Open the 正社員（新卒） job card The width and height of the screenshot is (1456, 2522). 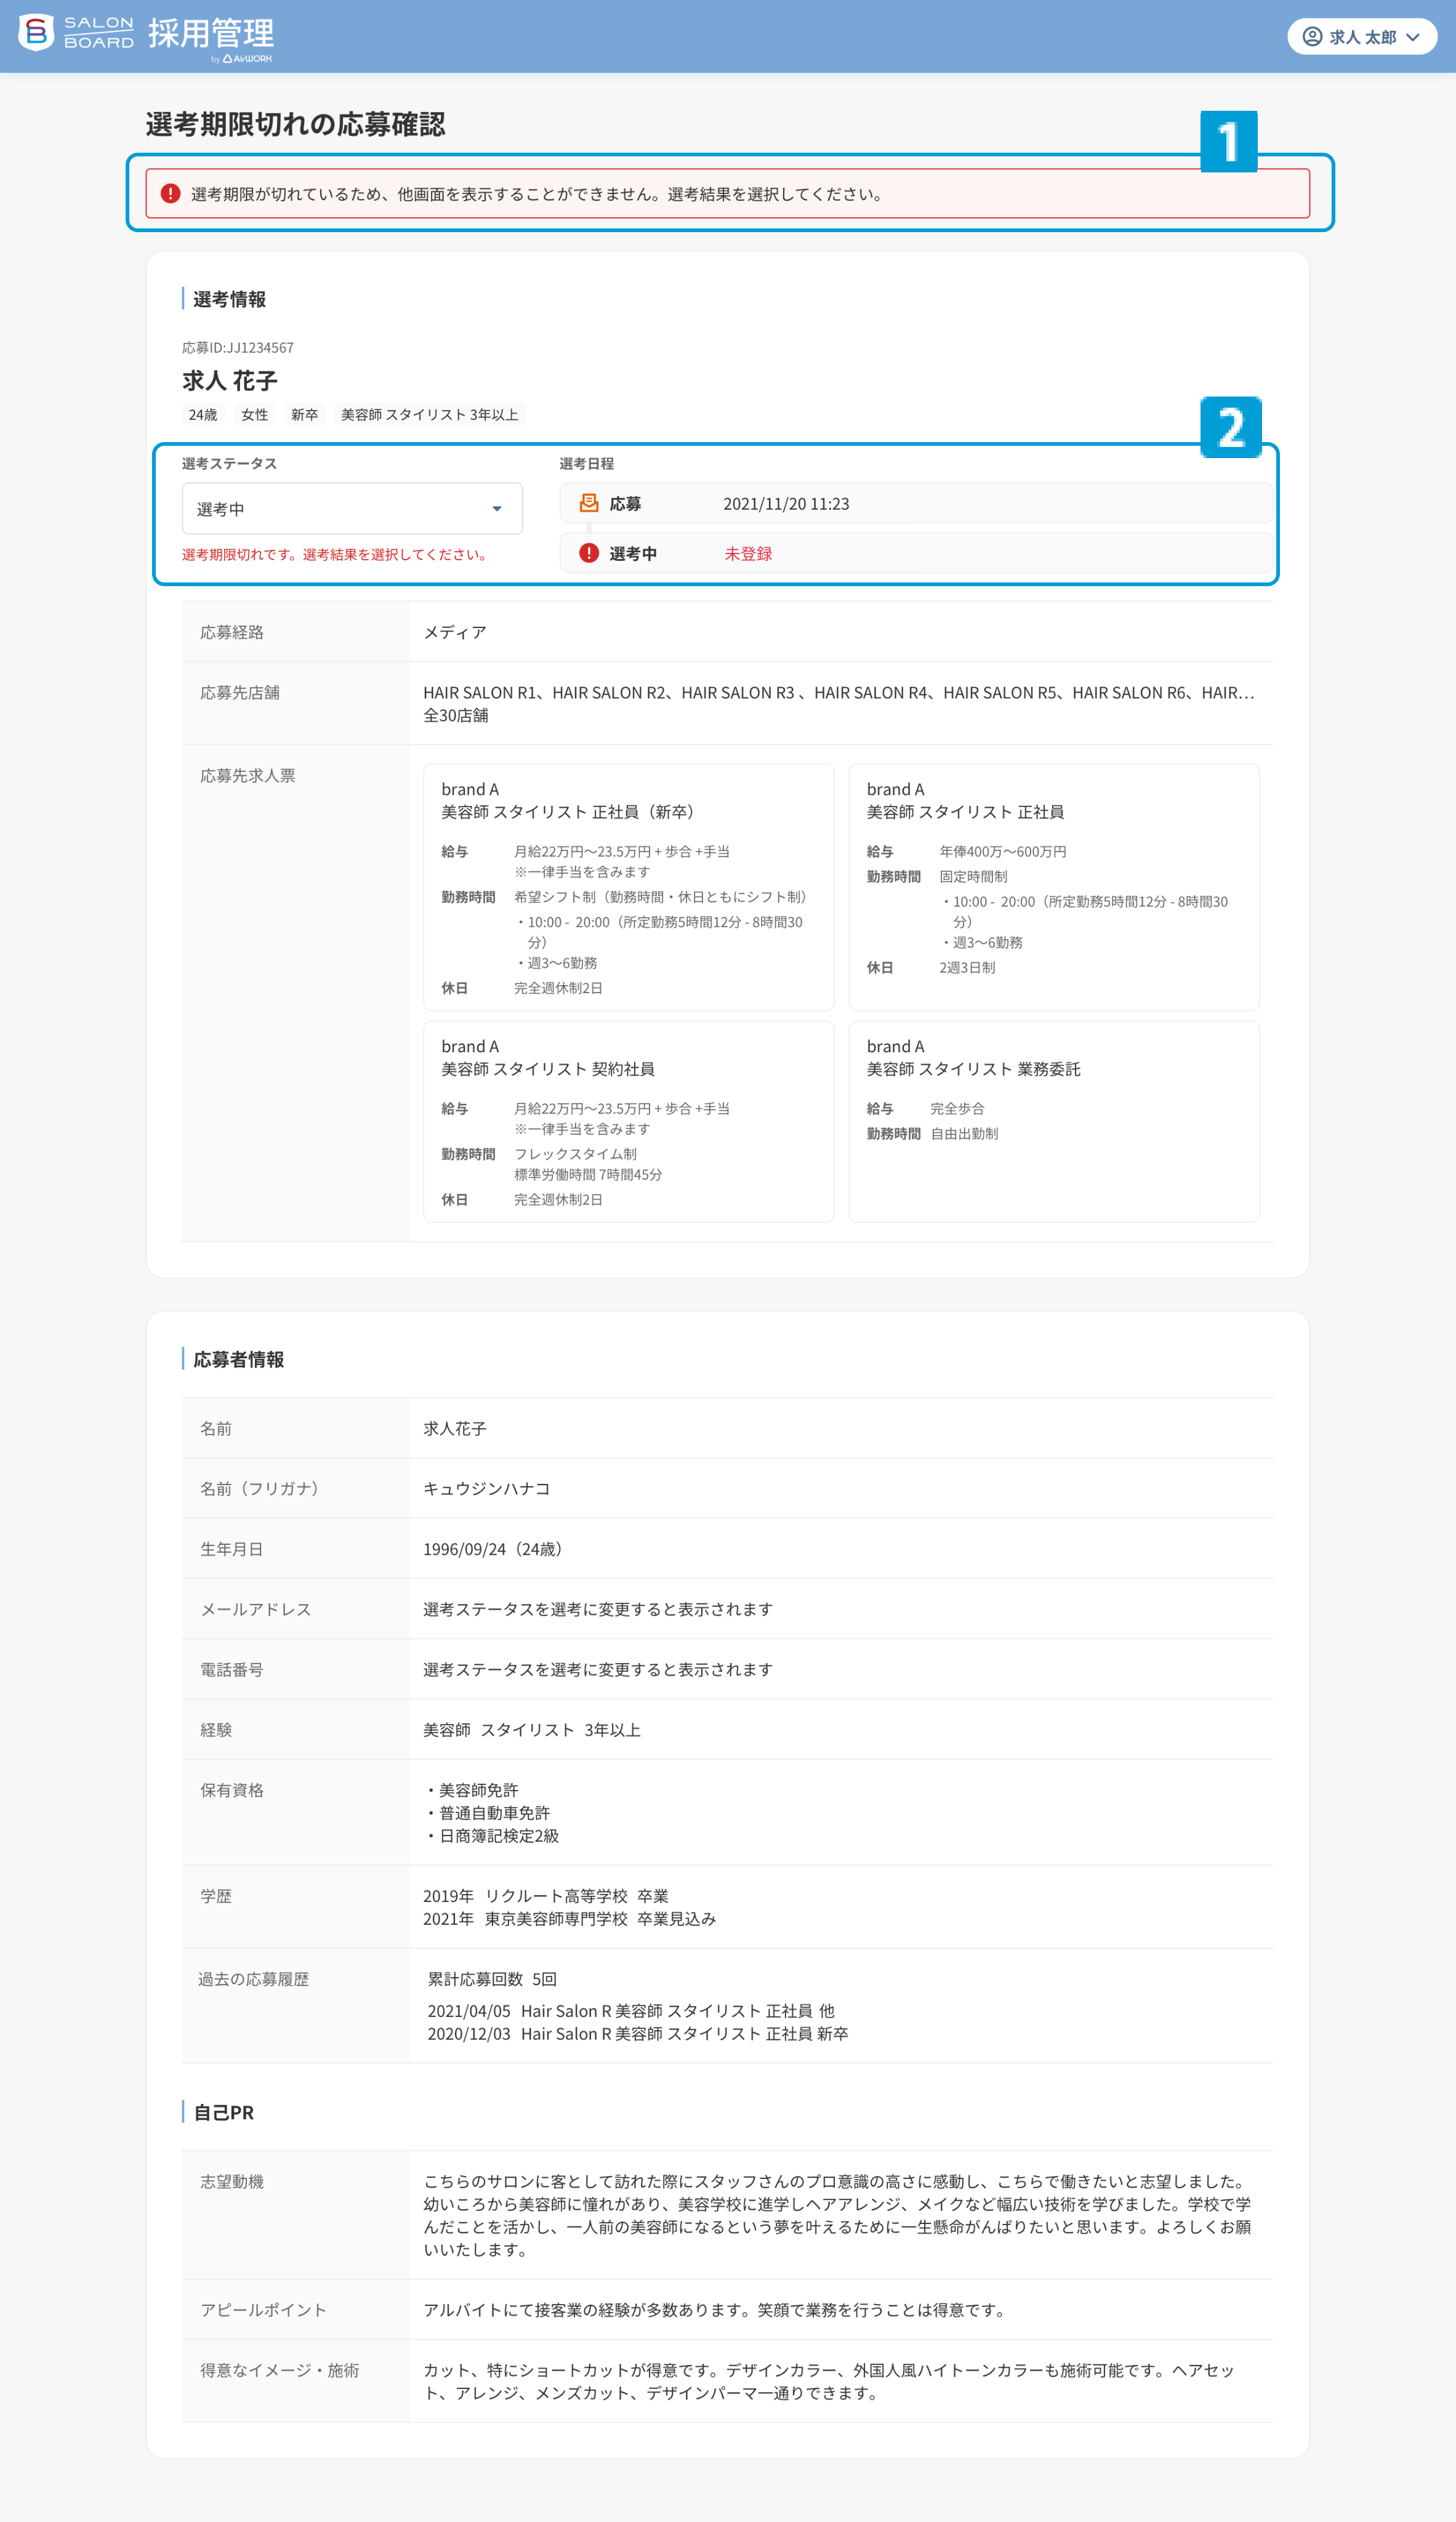click(x=629, y=887)
